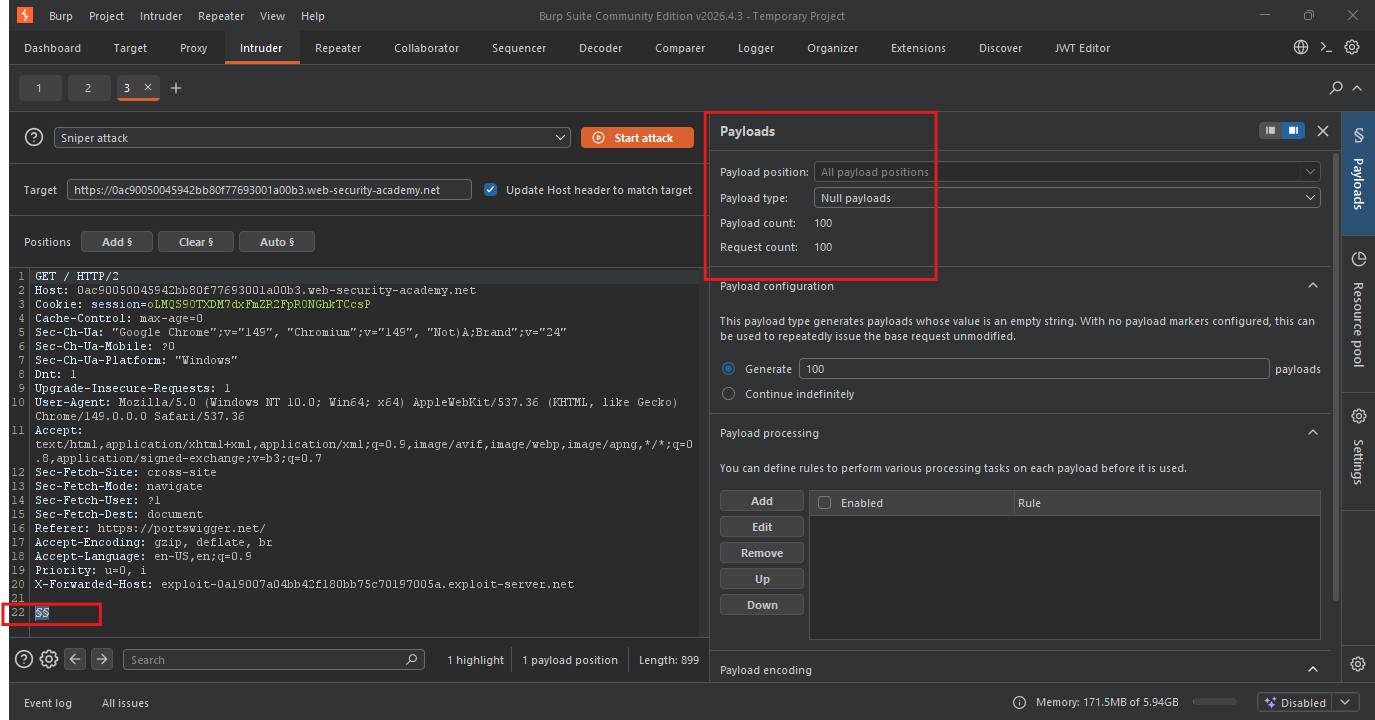Go to previous search match arrow
Screen dimensions: 1375x720
75,659
